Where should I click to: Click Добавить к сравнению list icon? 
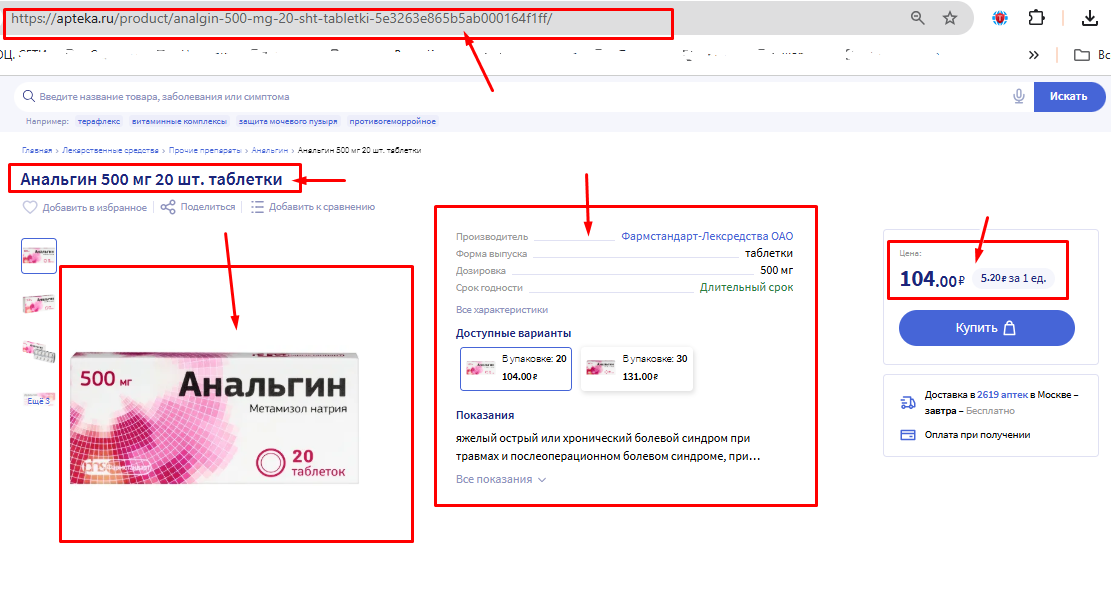pyautogui.click(x=257, y=207)
